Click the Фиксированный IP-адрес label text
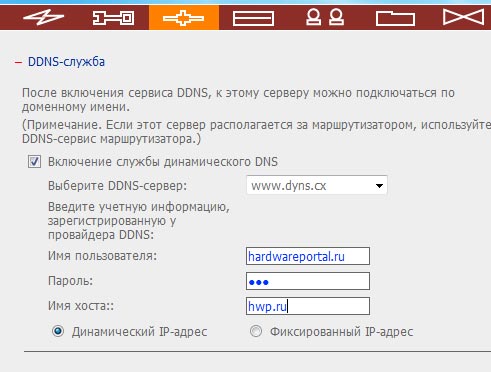 tap(341, 332)
